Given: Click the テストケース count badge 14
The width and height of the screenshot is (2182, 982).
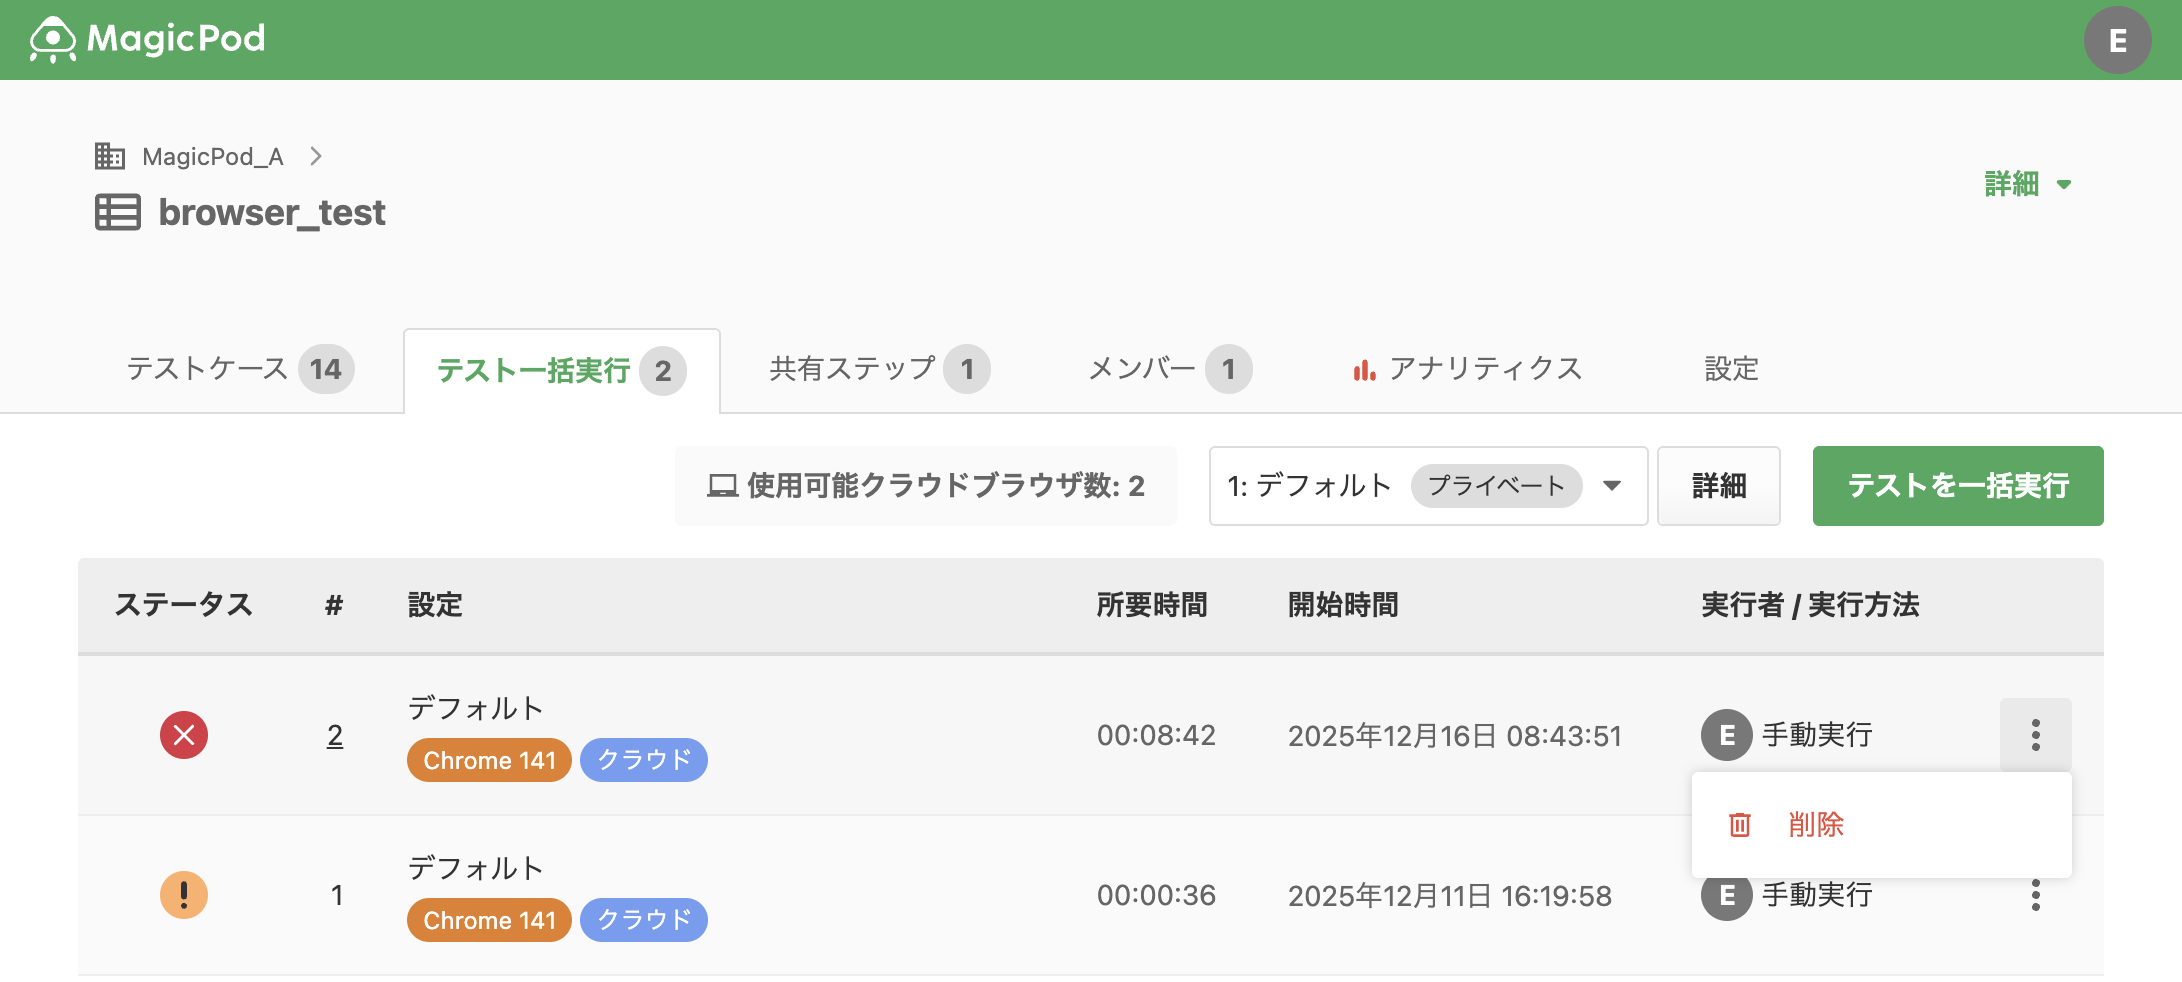Looking at the screenshot, I should [x=326, y=369].
